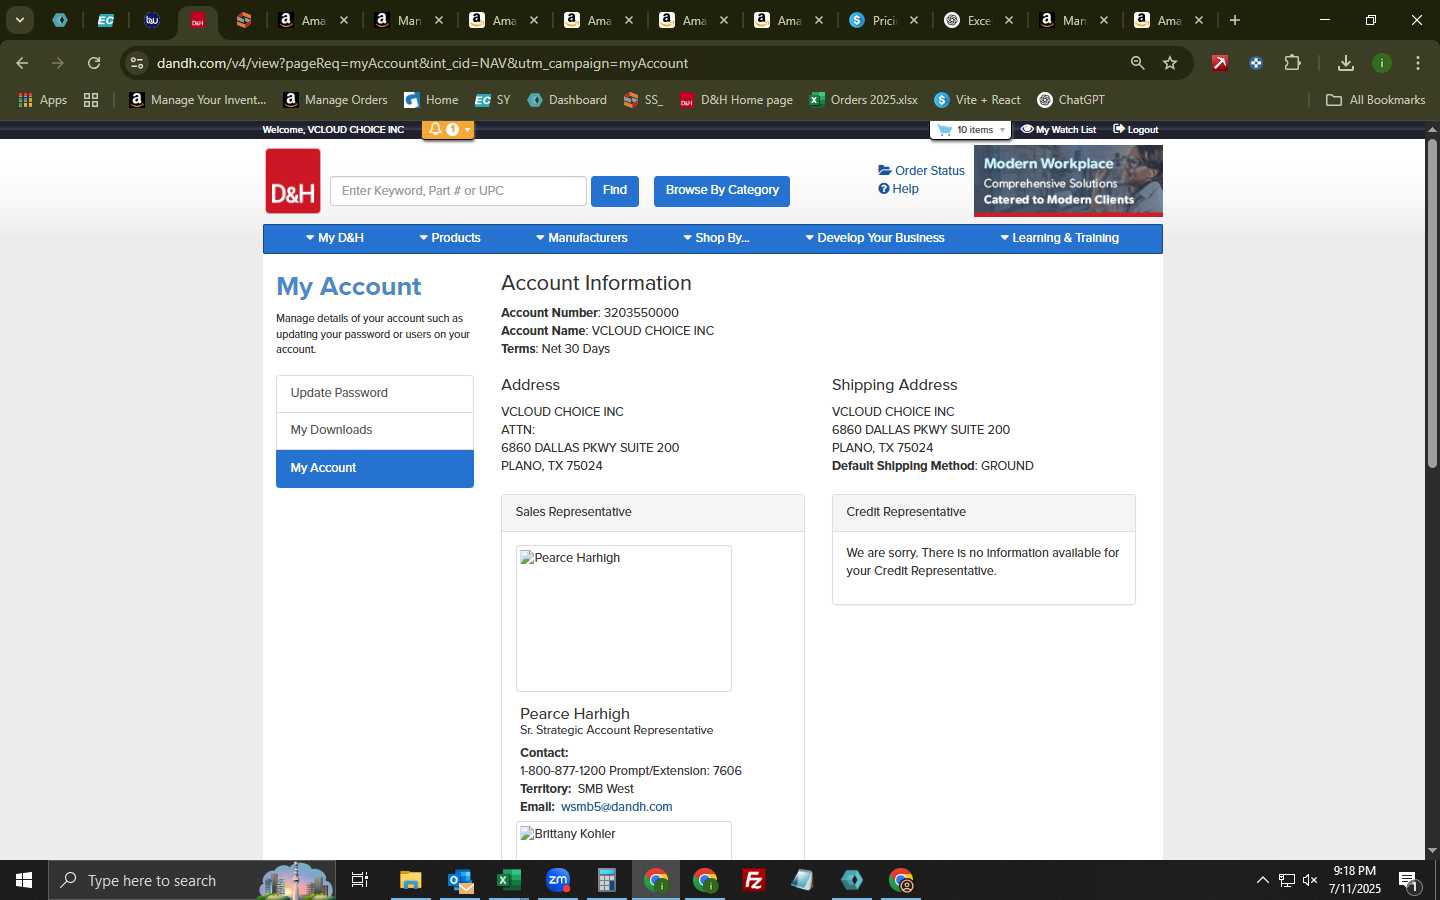The width and height of the screenshot is (1440, 900).
Task: Click the browser Forward arrow
Action: [58, 63]
